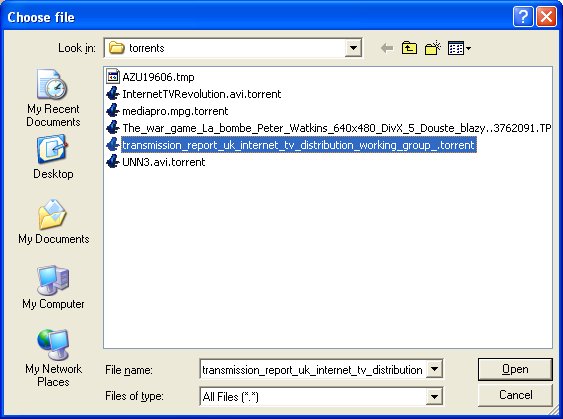Go up one folder level
Viewport: 563px width, 419px height.
click(409, 48)
